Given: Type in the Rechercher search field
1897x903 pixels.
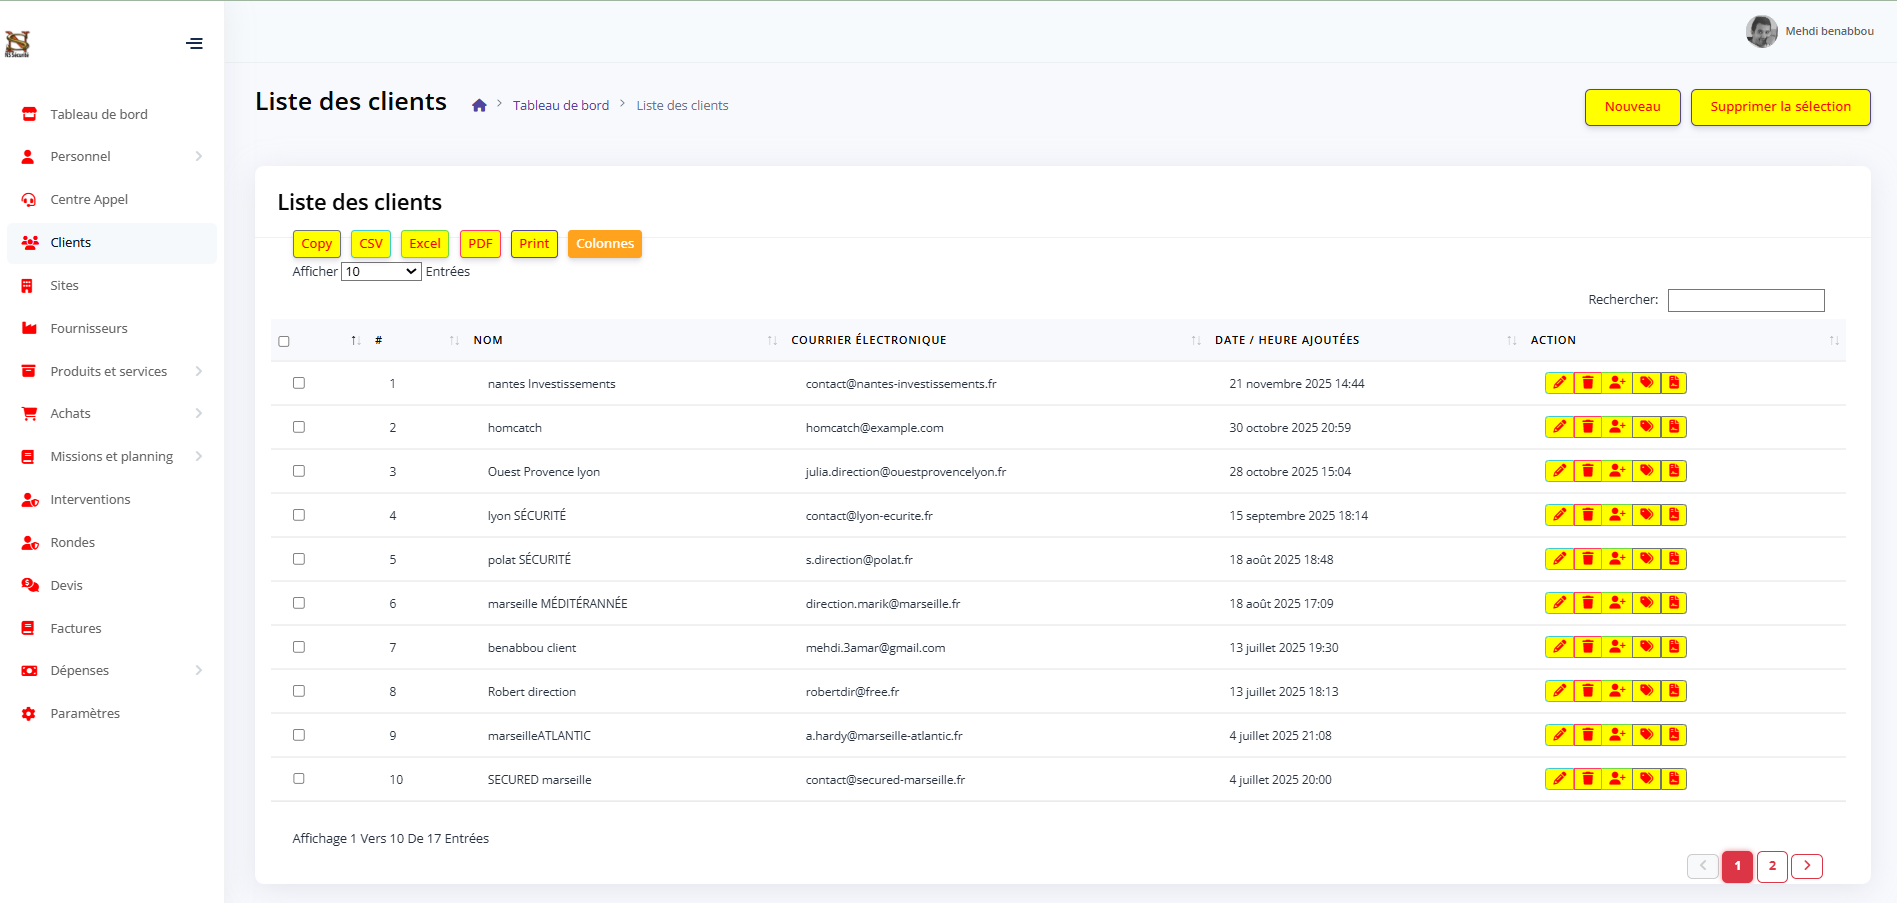Looking at the screenshot, I should pos(1746,299).
